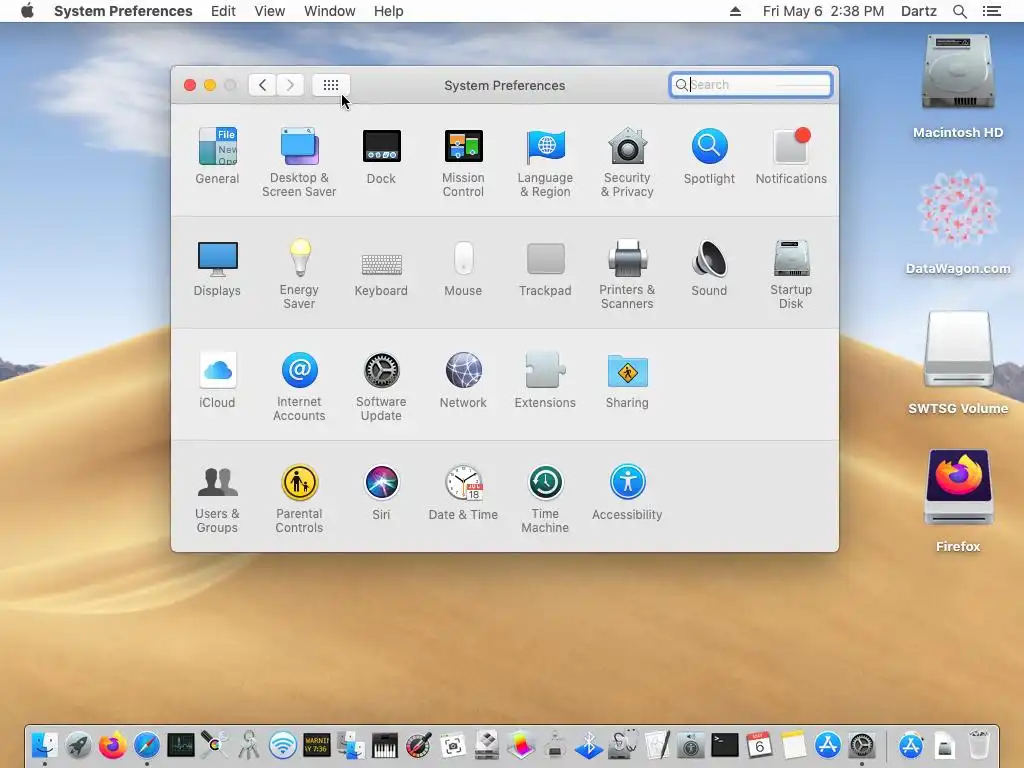This screenshot has height=768, width=1024.
Task: Open the Sound preference pane
Action: (709, 268)
